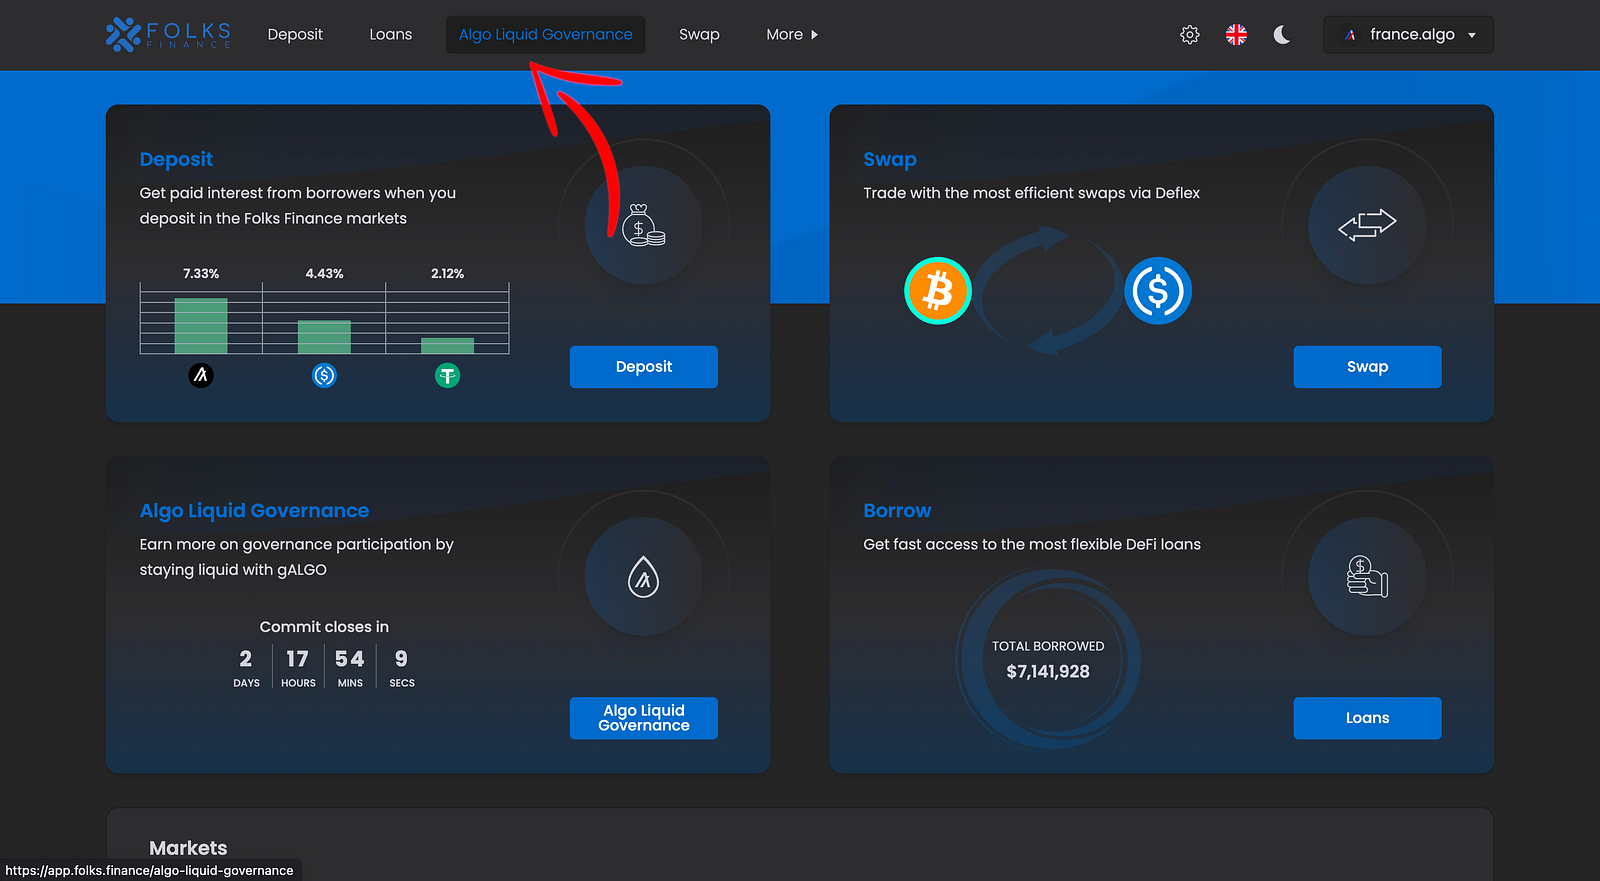This screenshot has height=881, width=1600.
Task: Click the Folks Finance logo
Action: 168,34
